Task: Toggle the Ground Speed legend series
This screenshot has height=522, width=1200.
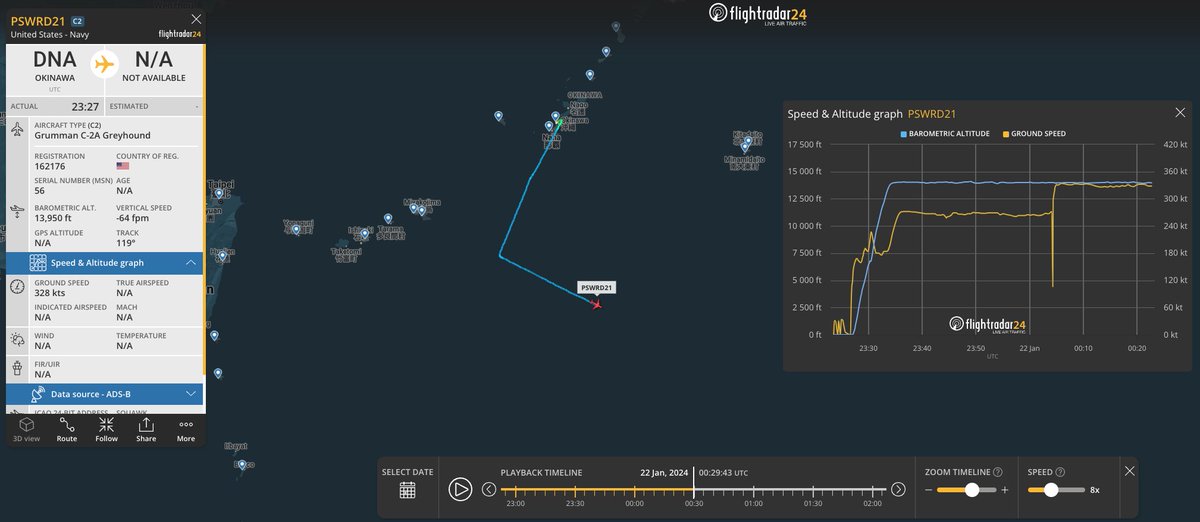Action: 1036,133
